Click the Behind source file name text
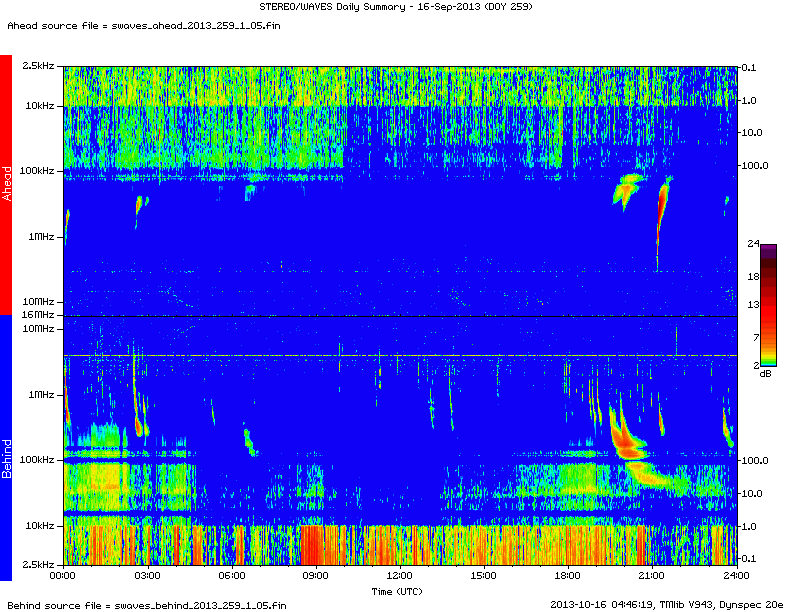792x612 pixels. 145,605
